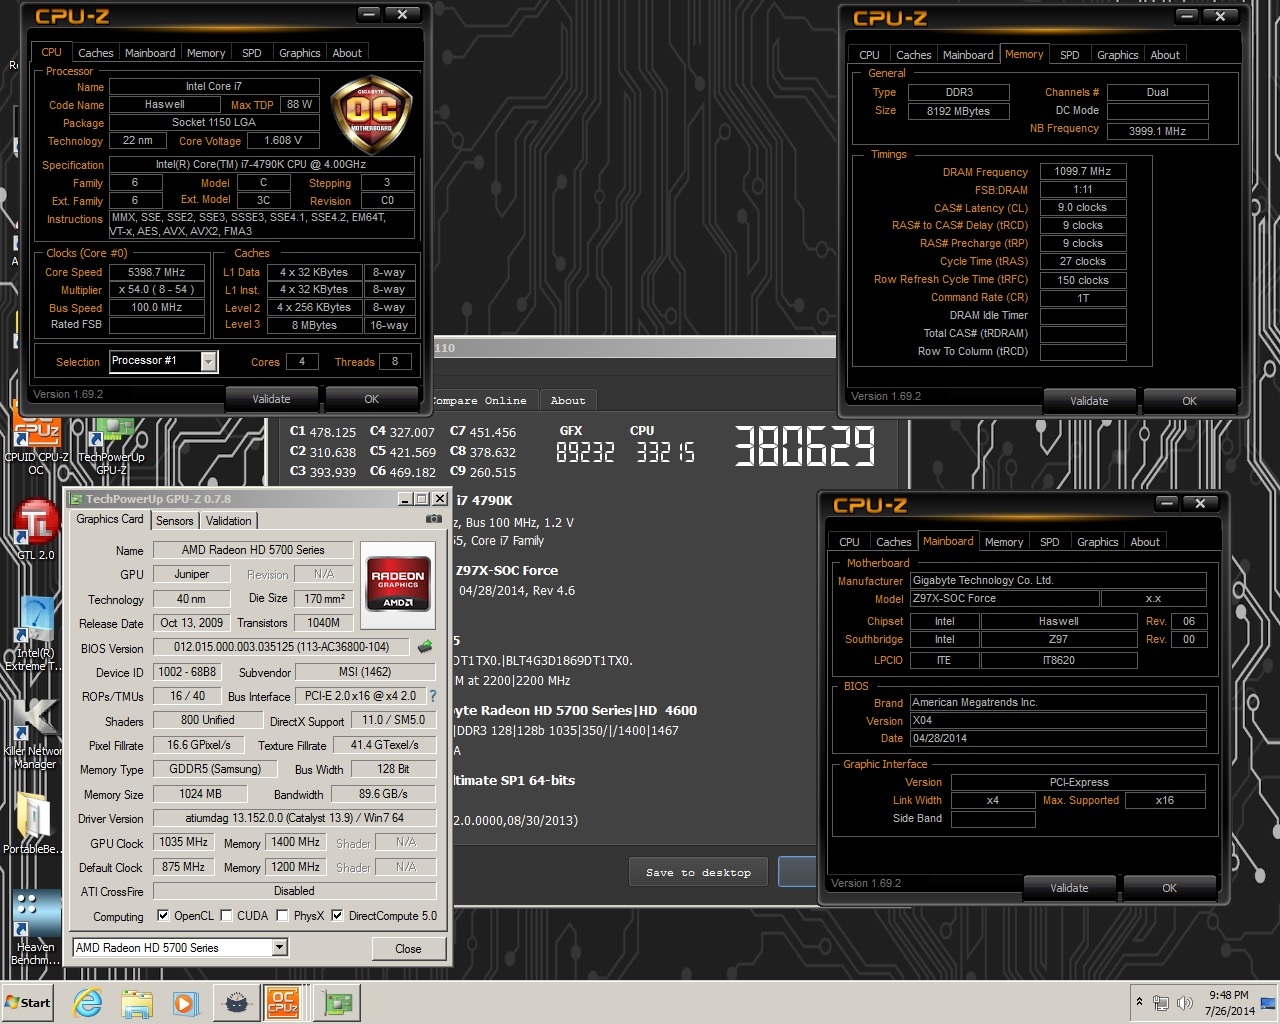Click the GPU-Z BIOS Version field

click(281, 647)
